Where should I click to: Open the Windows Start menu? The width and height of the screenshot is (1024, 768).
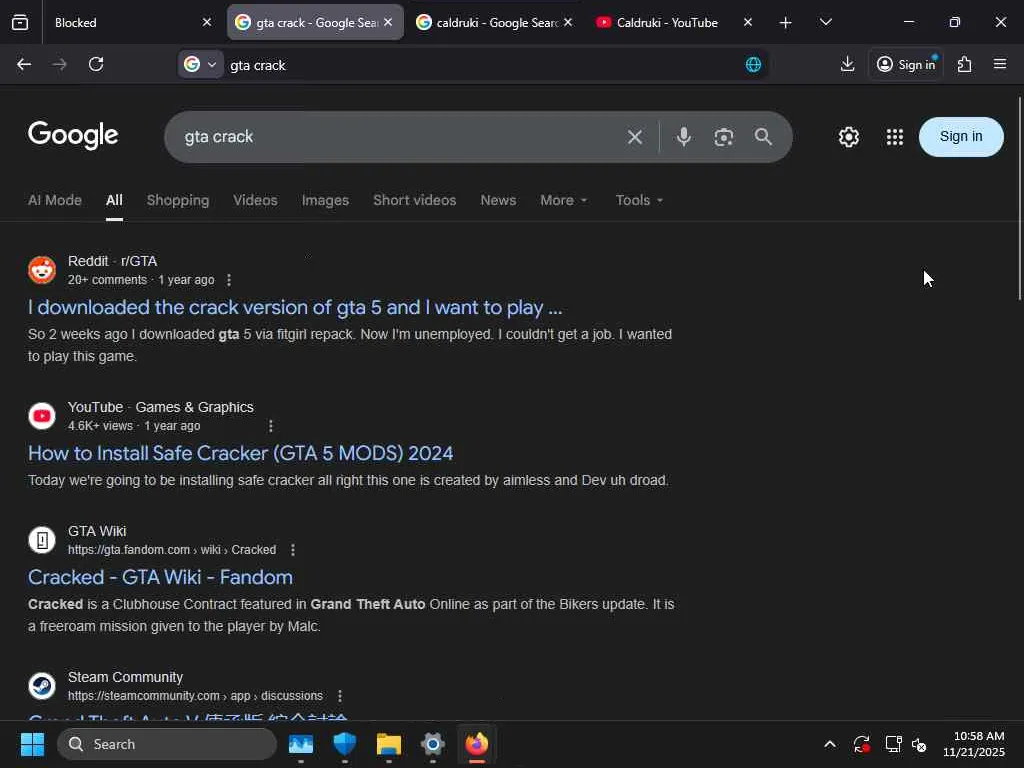point(32,744)
